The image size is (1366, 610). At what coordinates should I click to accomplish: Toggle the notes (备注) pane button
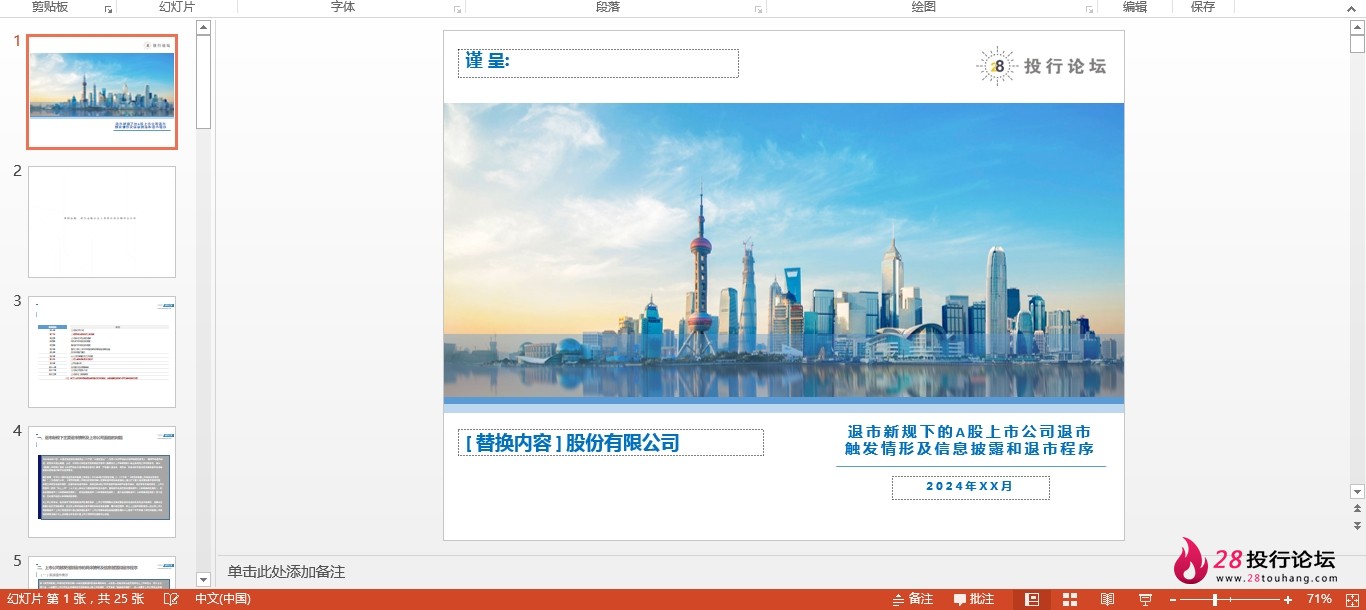tap(913, 599)
